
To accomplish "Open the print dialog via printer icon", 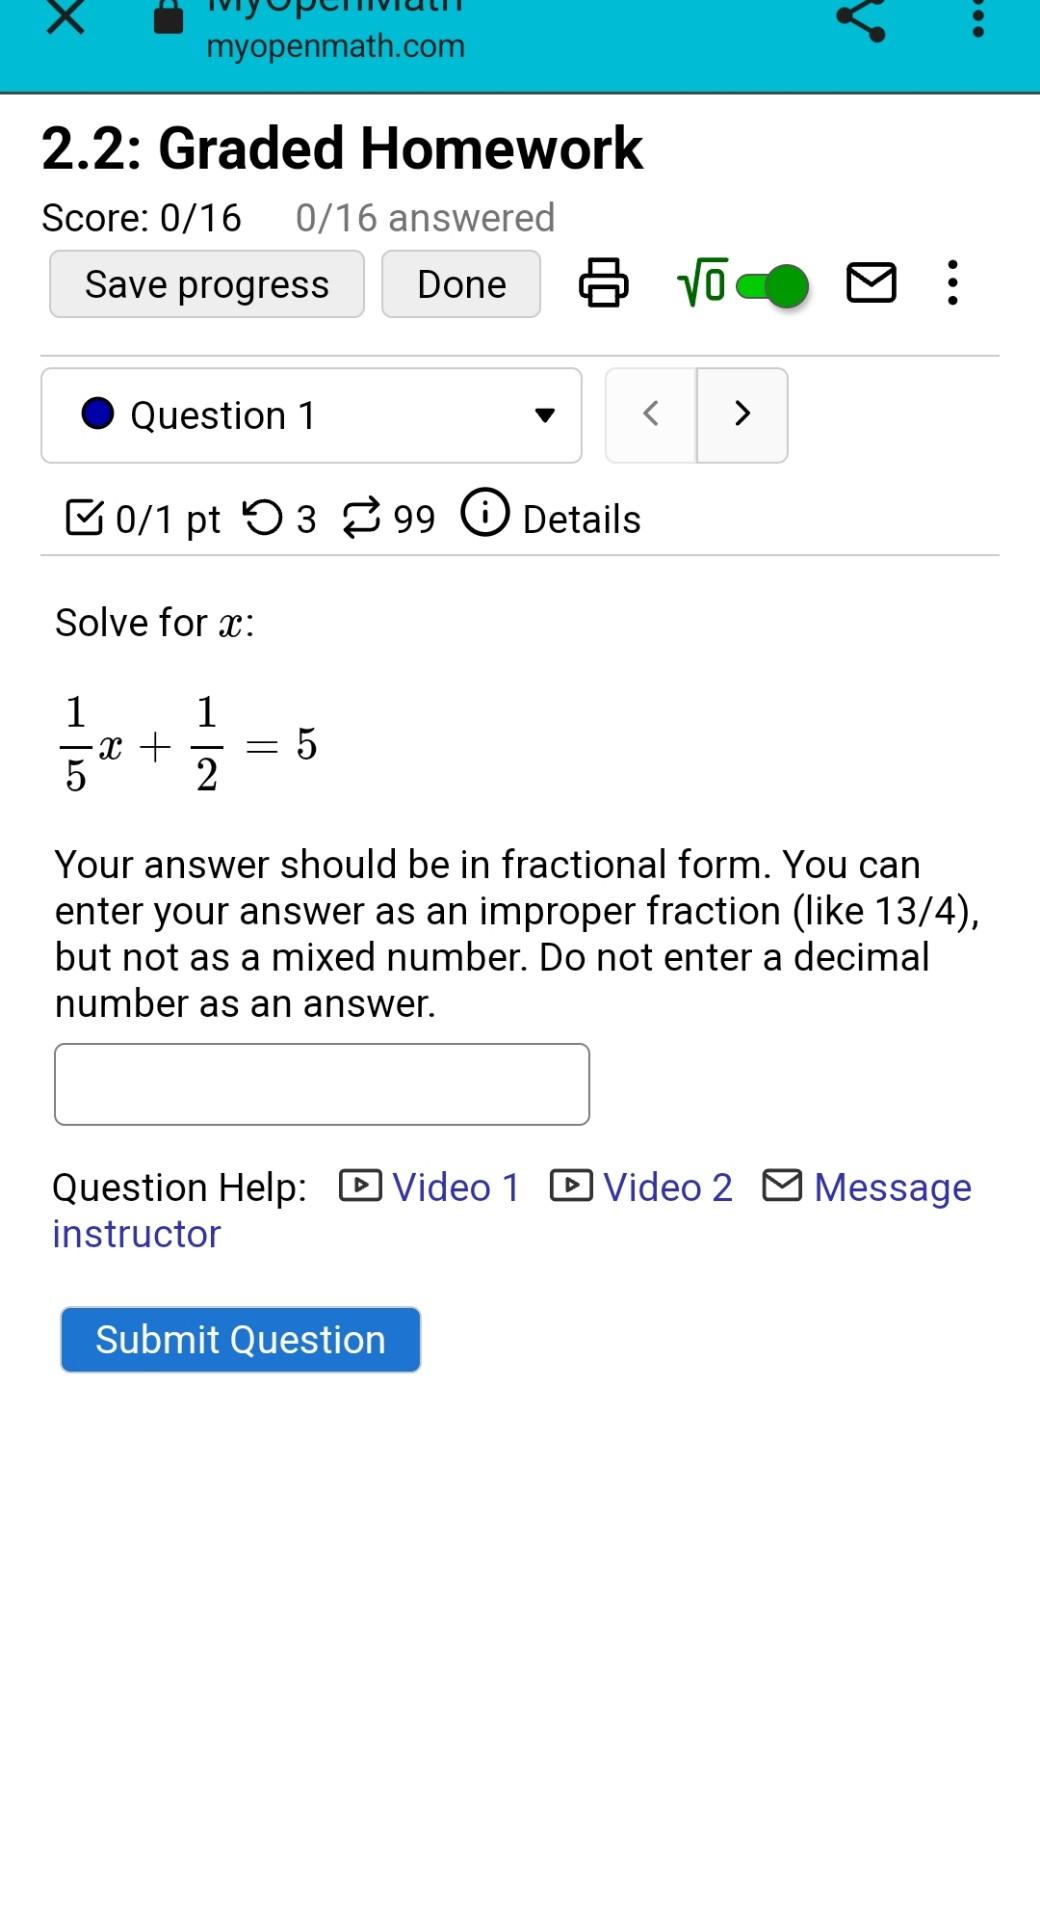I will tap(602, 284).
